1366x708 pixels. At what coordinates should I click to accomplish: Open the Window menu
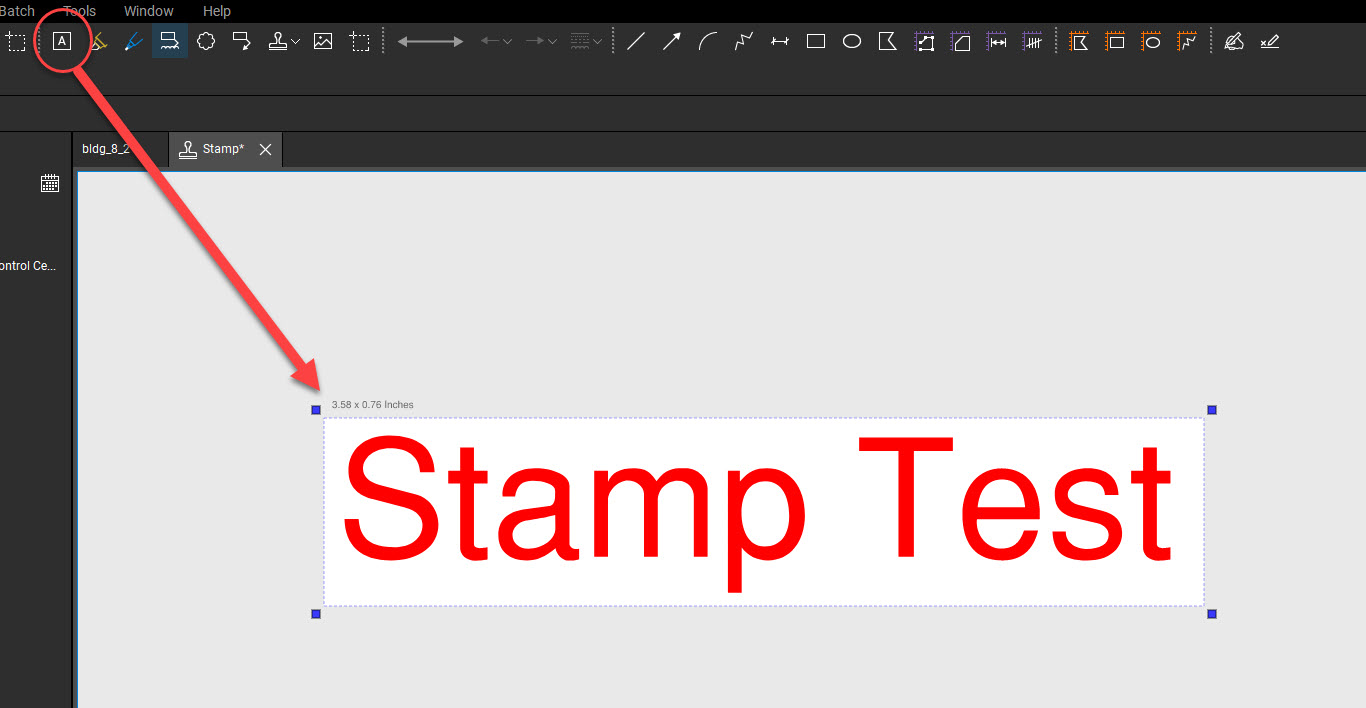tap(149, 11)
